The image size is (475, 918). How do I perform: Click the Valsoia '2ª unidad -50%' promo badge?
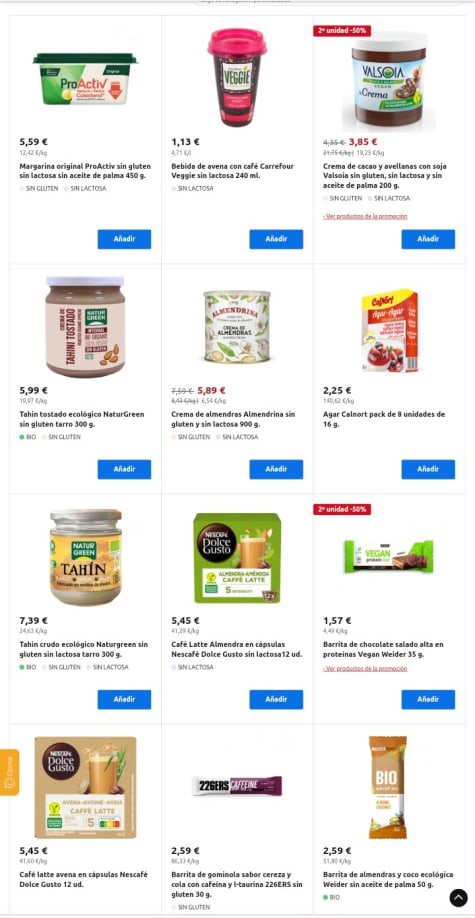coord(342,30)
